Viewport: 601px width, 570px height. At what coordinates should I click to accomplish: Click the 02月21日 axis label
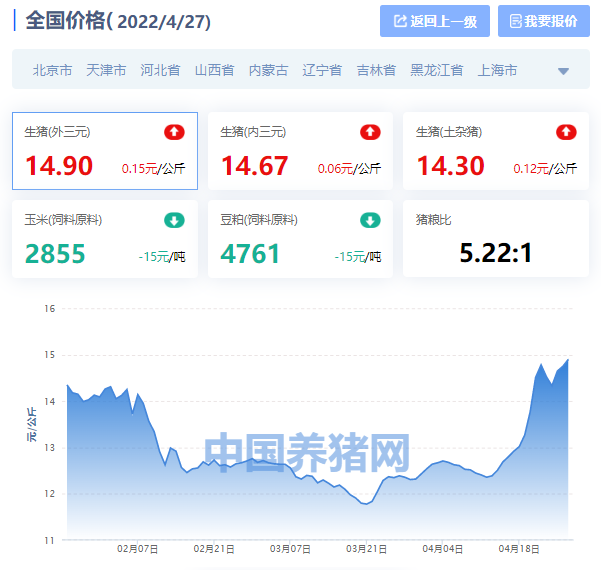point(214,549)
